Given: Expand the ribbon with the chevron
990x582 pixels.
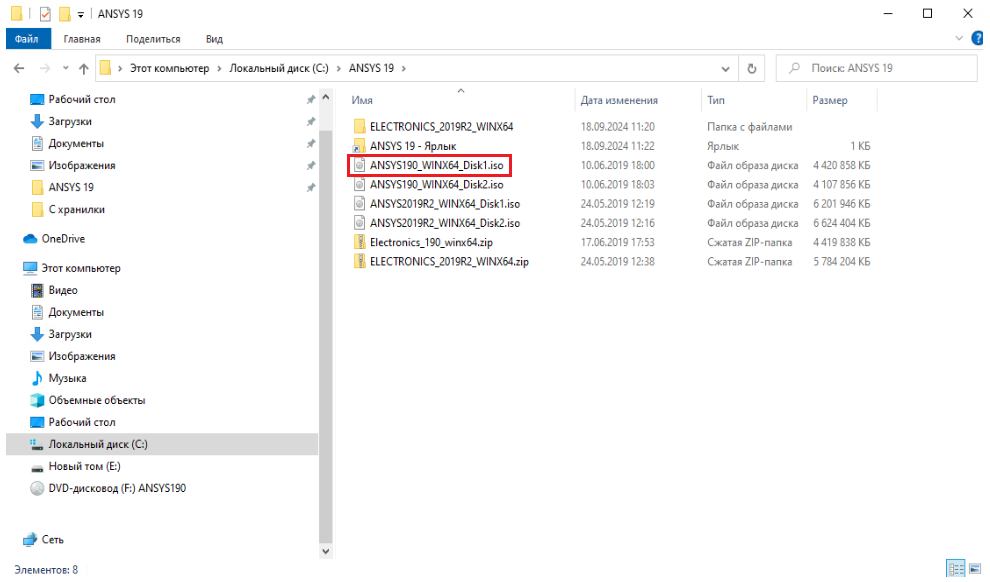Looking at the screenshot, I should [962, 39].
